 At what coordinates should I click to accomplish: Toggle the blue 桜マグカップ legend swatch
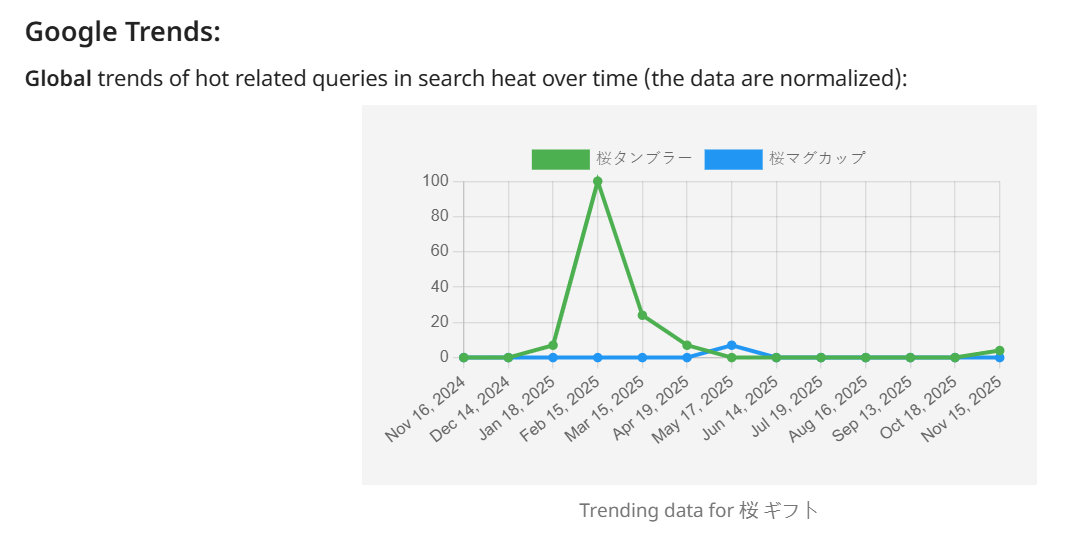tap(733, 158)
